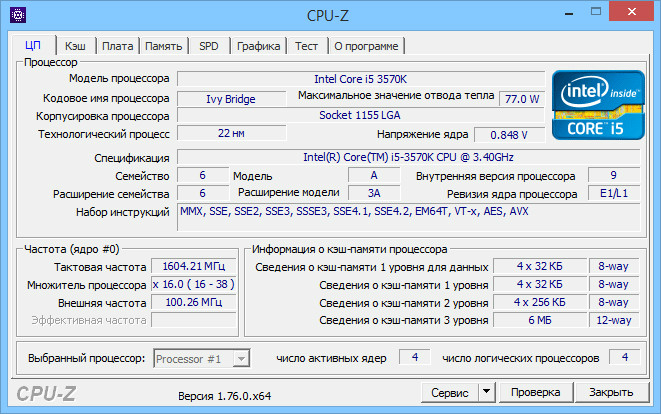This screenshot has width=661, height=414.
Task: Click the revision value E1/L1
Action: tap(614, 193)
